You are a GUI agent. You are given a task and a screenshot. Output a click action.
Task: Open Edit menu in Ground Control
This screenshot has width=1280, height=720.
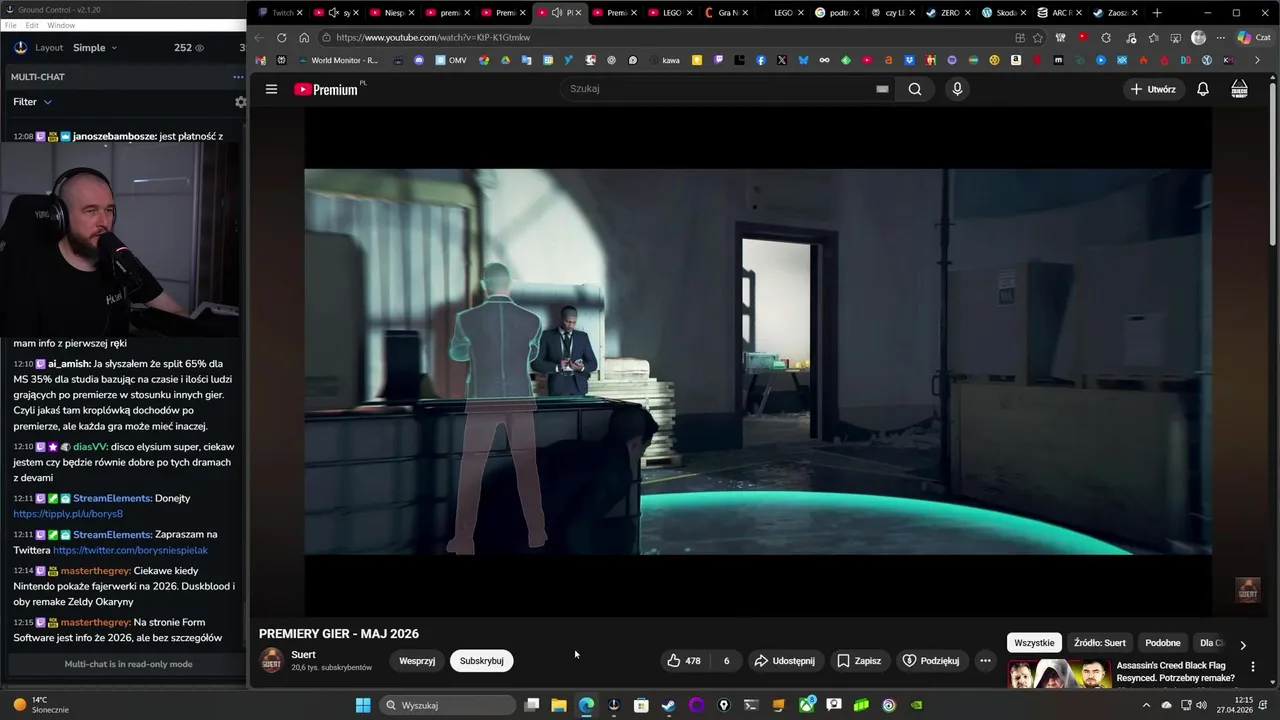click(x=32, y=25)
